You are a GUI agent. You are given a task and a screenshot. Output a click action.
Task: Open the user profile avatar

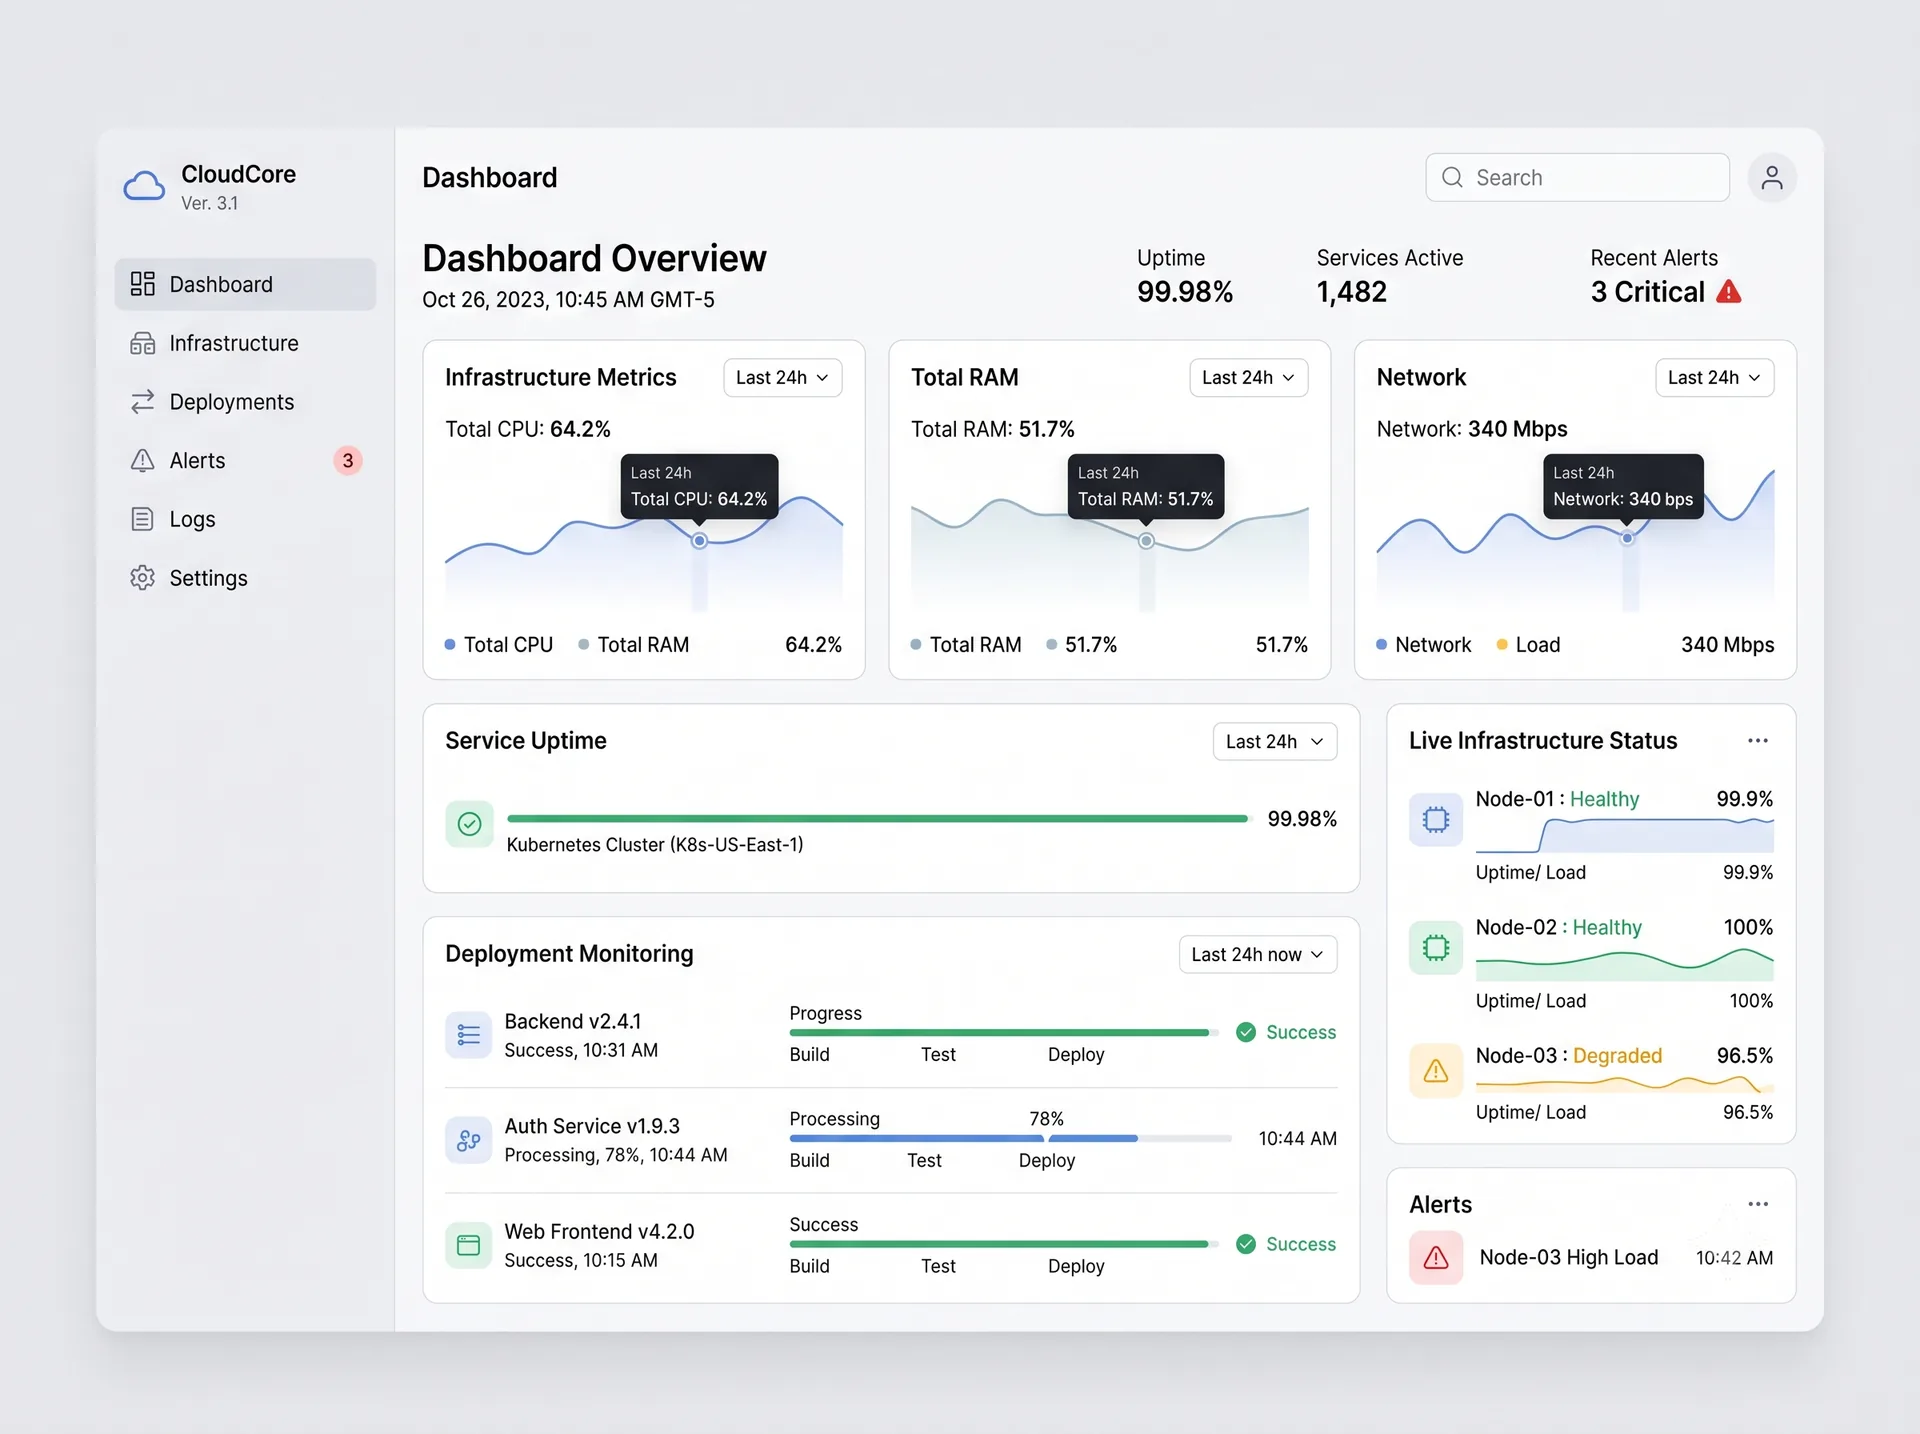coord(1771,178)
